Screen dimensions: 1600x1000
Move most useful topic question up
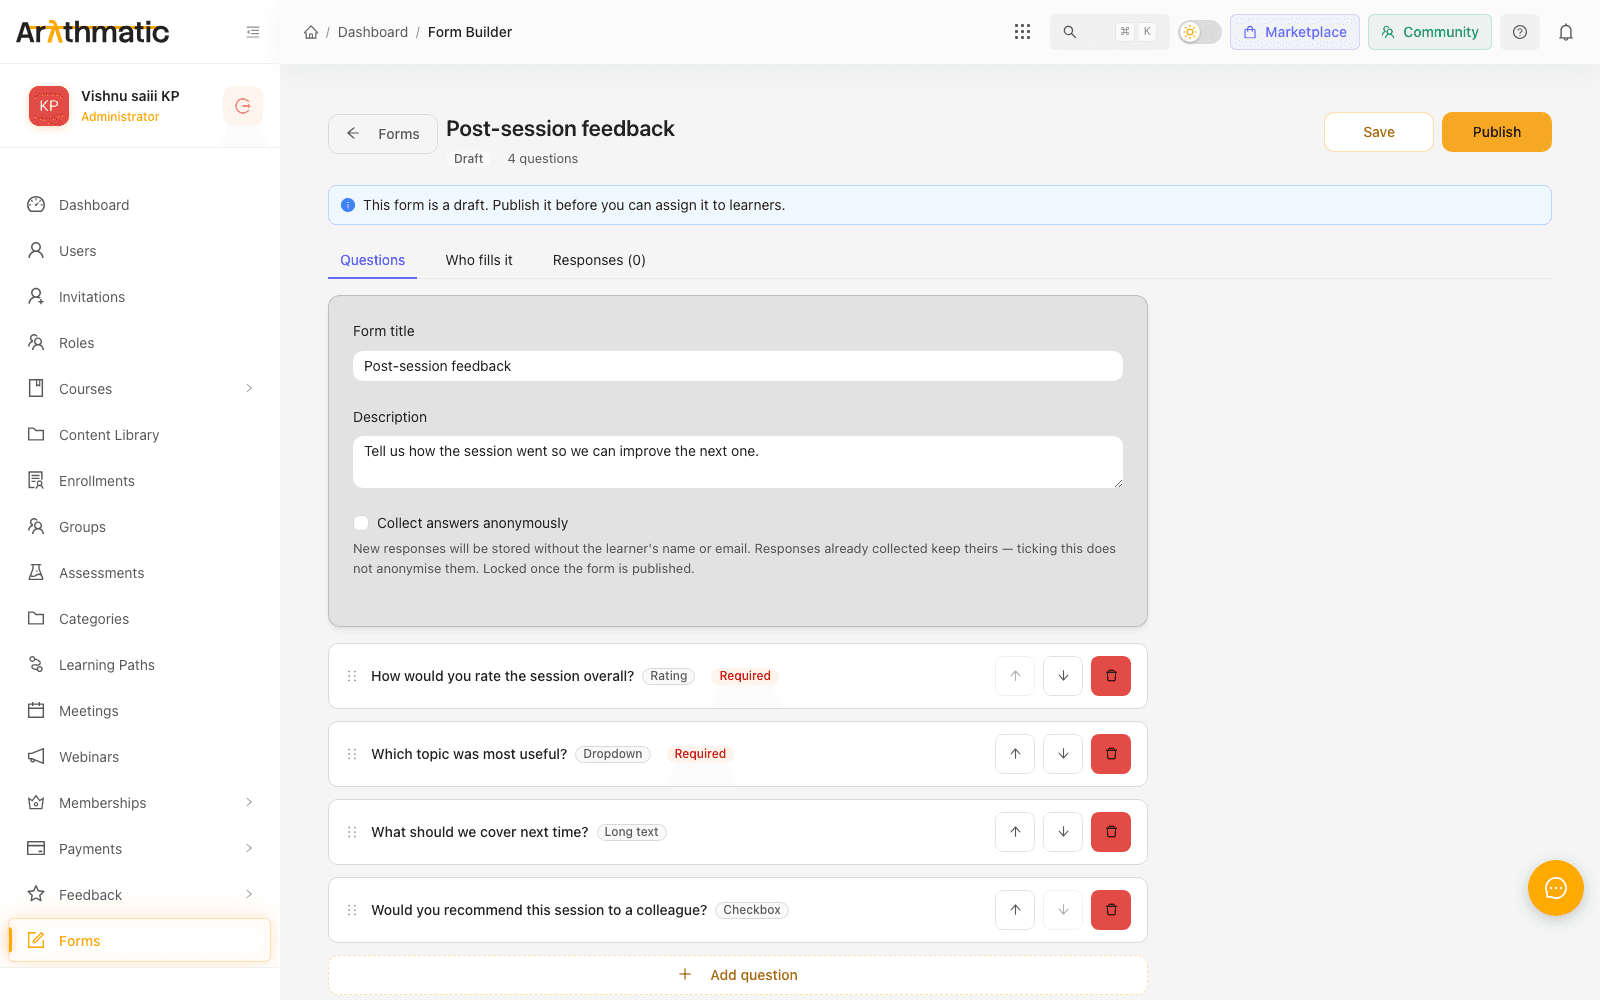point(1015,754)
